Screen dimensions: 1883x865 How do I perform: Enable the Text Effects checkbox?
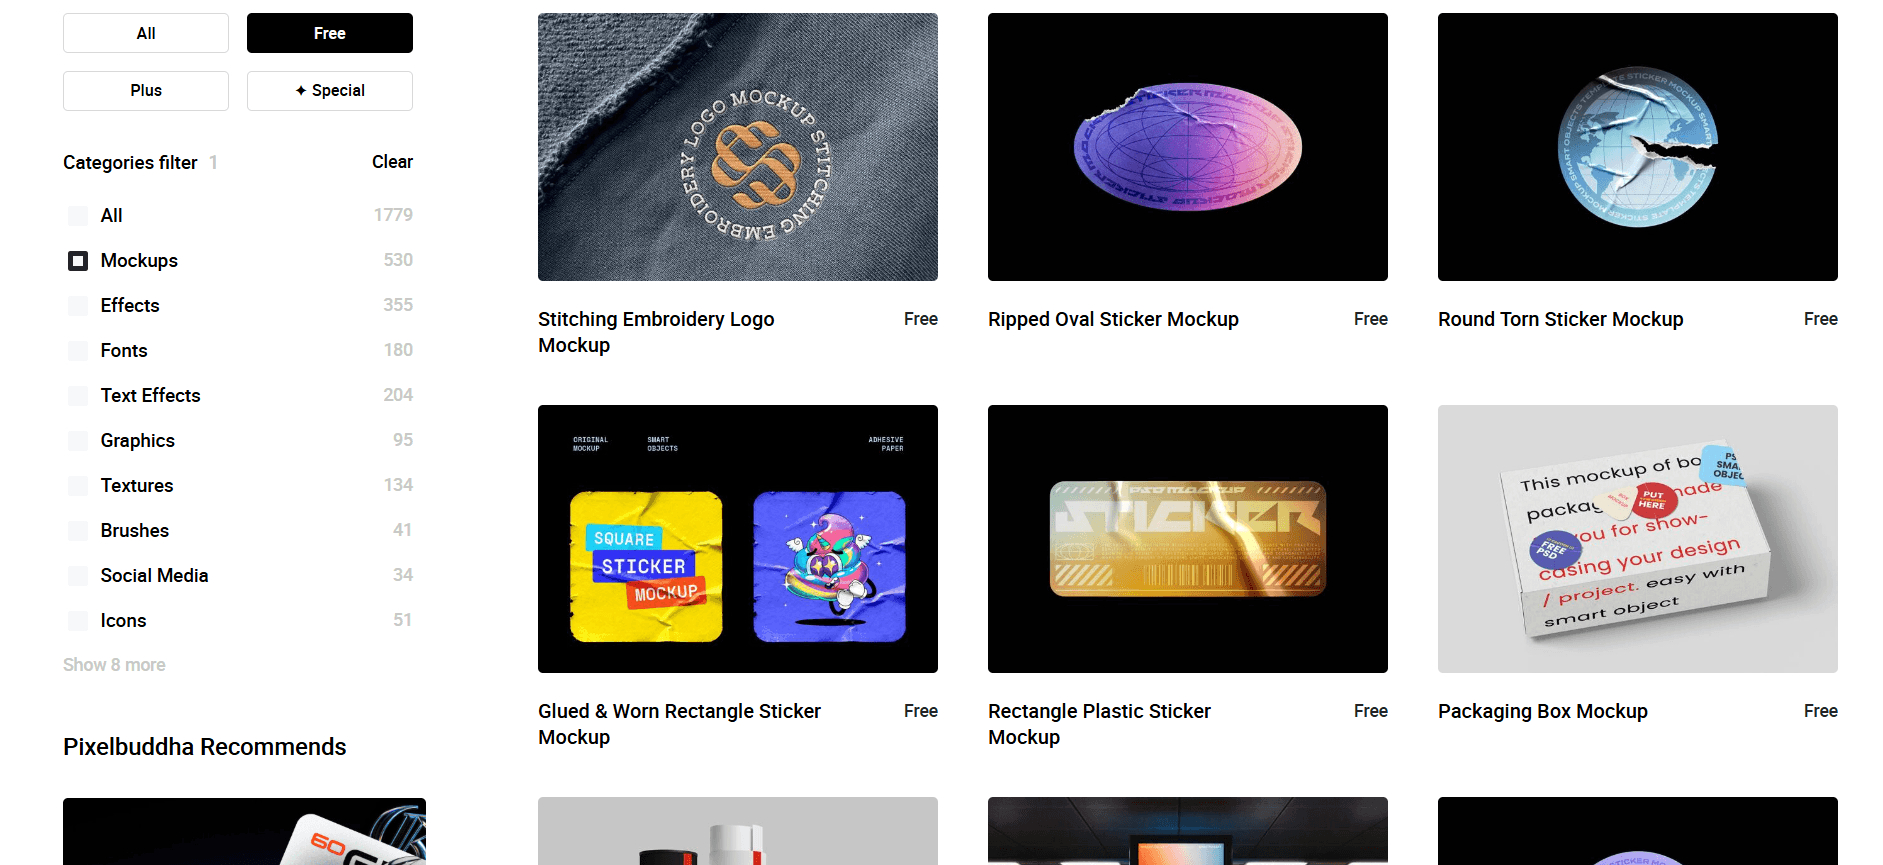click(78, 395)
